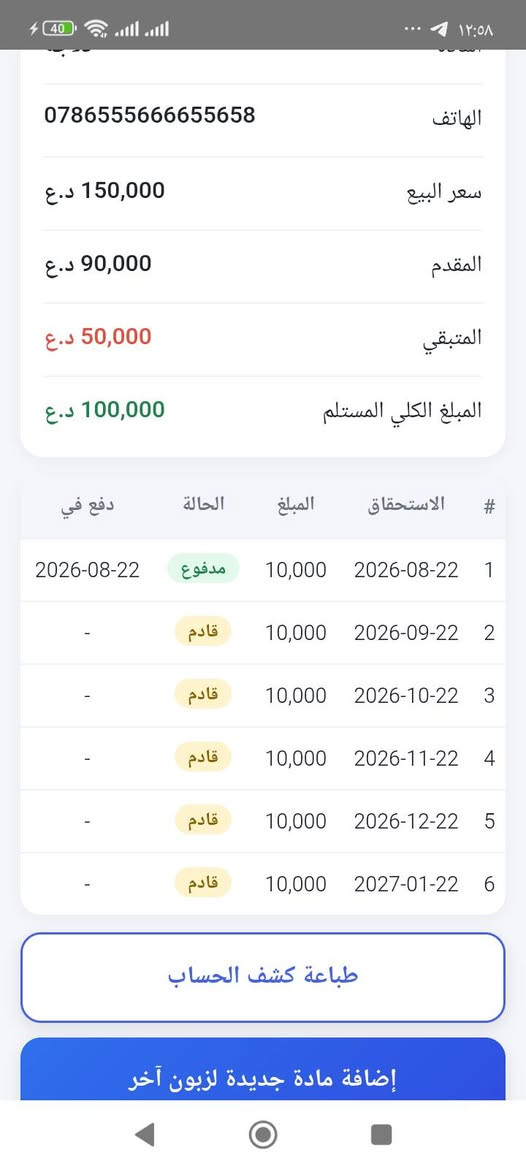
Task: Tap the battery indicator showing 40
Action: (x=60, y=29)
